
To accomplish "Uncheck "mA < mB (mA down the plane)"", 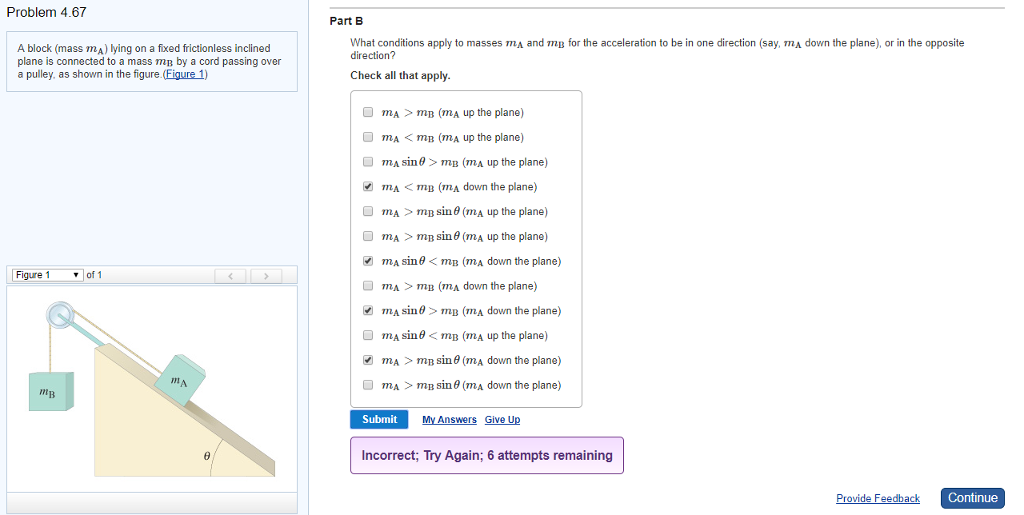I will [x=368, y=187].
